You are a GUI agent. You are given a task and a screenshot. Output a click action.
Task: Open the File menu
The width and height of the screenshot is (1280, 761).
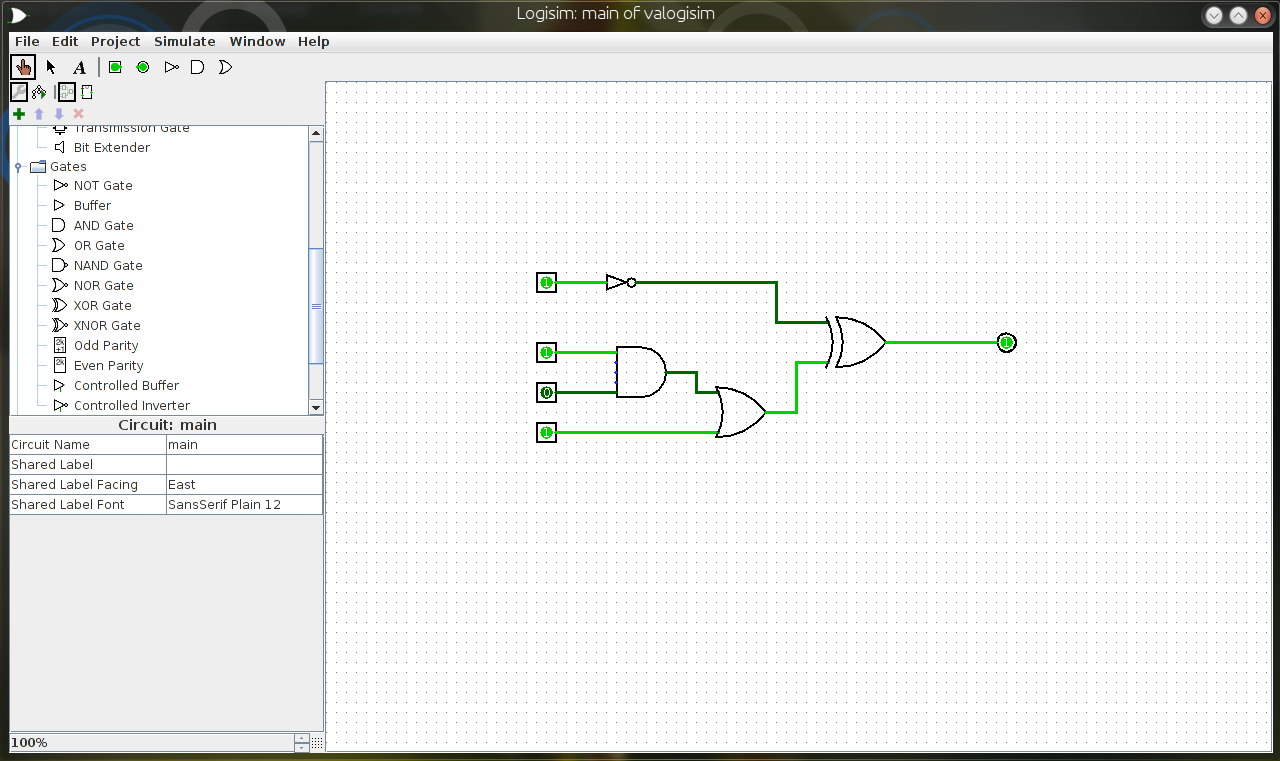click(27, 41)
